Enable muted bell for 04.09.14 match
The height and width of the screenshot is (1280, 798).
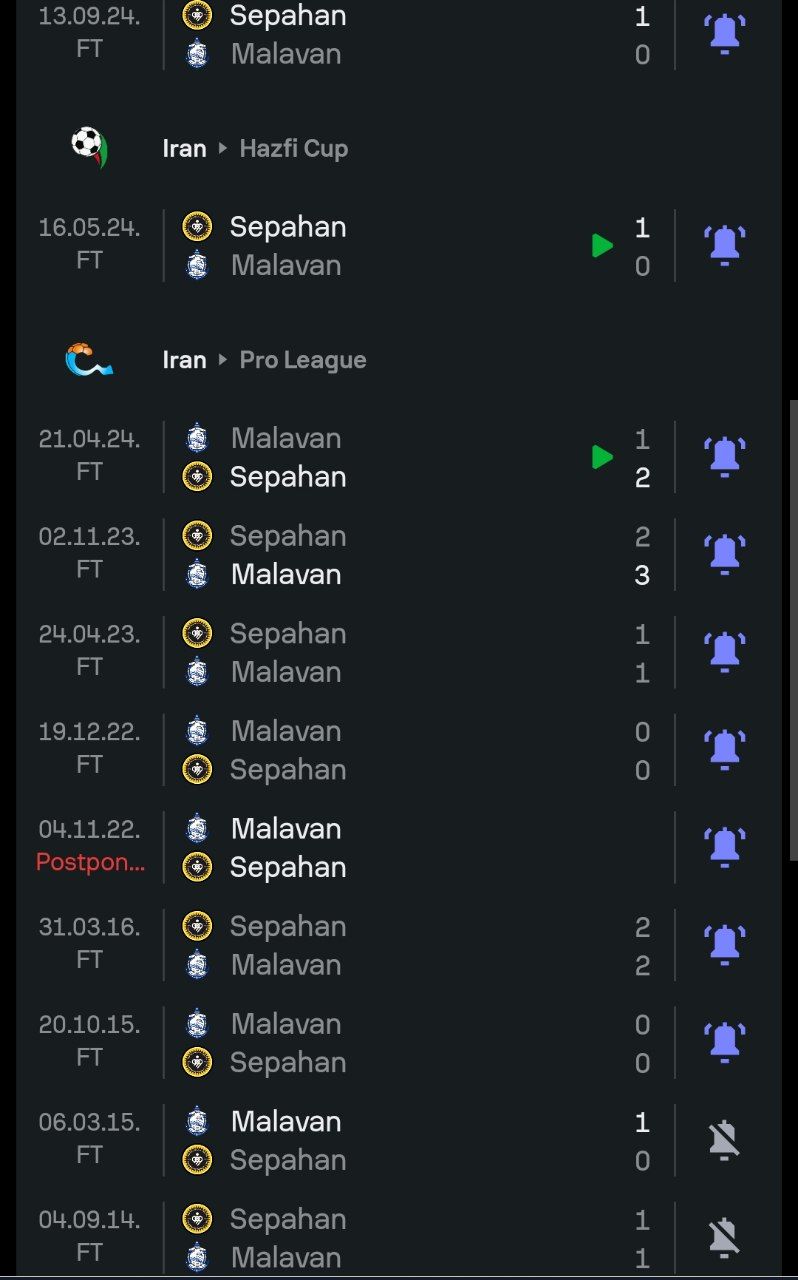[724, 1238]
